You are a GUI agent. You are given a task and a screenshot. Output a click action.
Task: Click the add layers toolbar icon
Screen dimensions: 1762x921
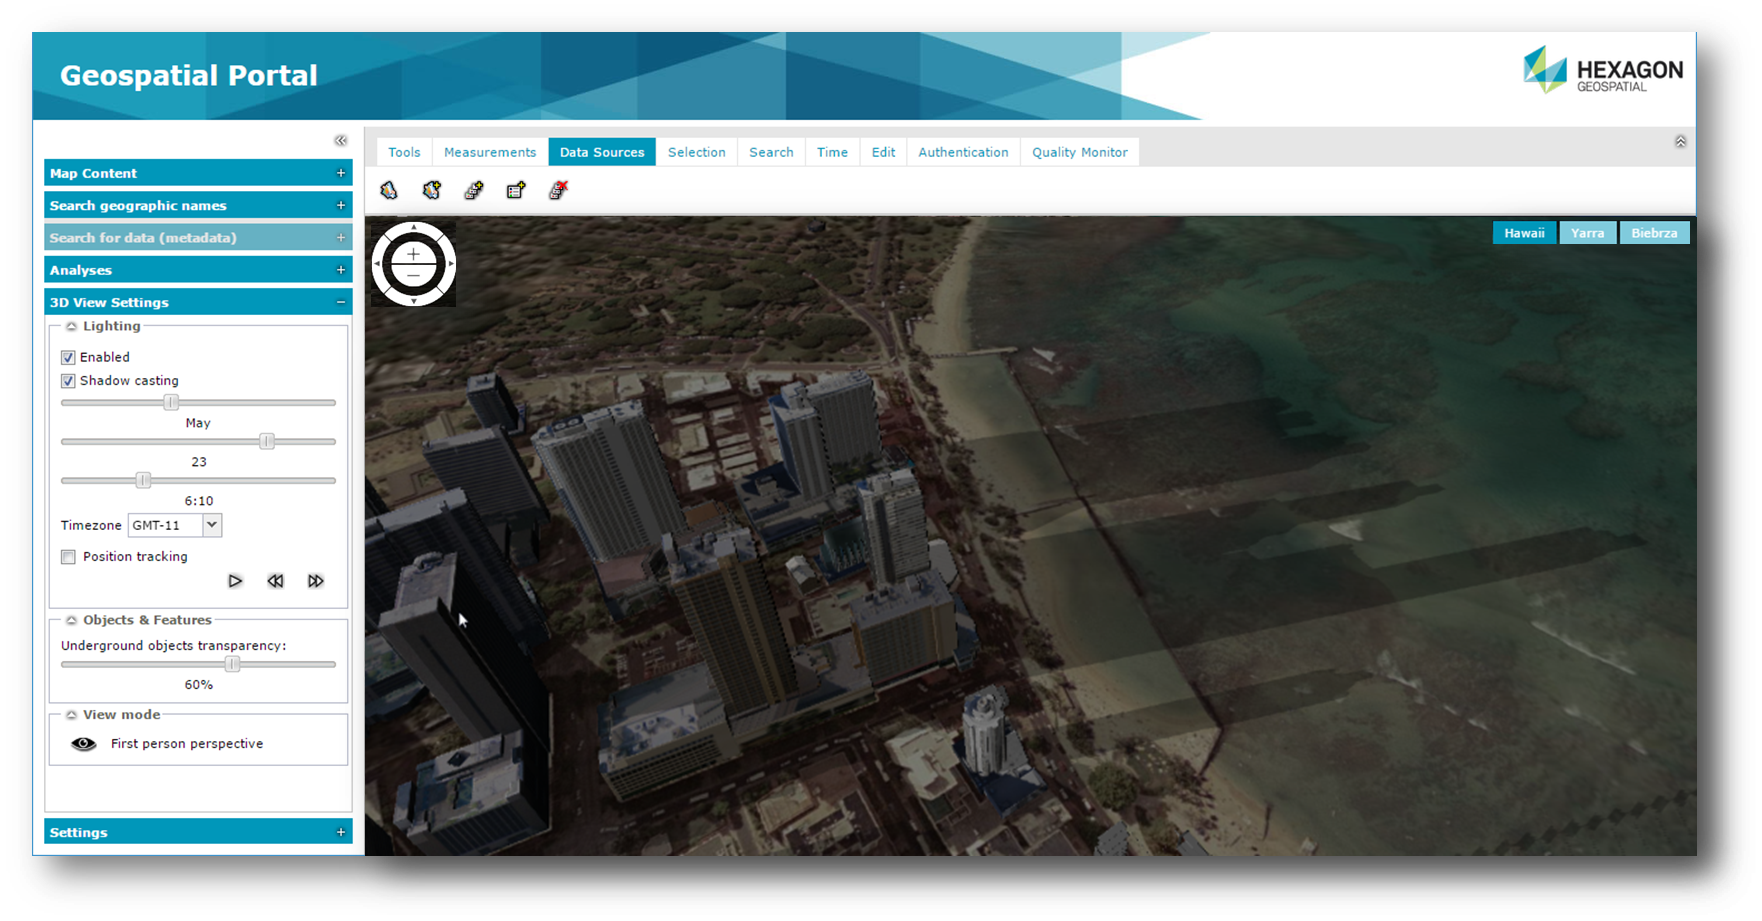point(473,189)
